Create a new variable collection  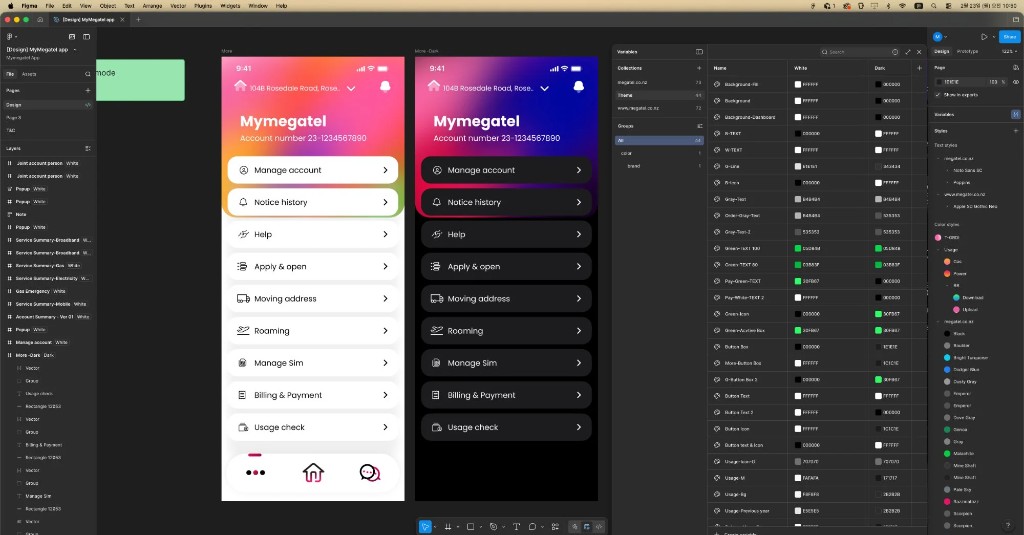699,68
